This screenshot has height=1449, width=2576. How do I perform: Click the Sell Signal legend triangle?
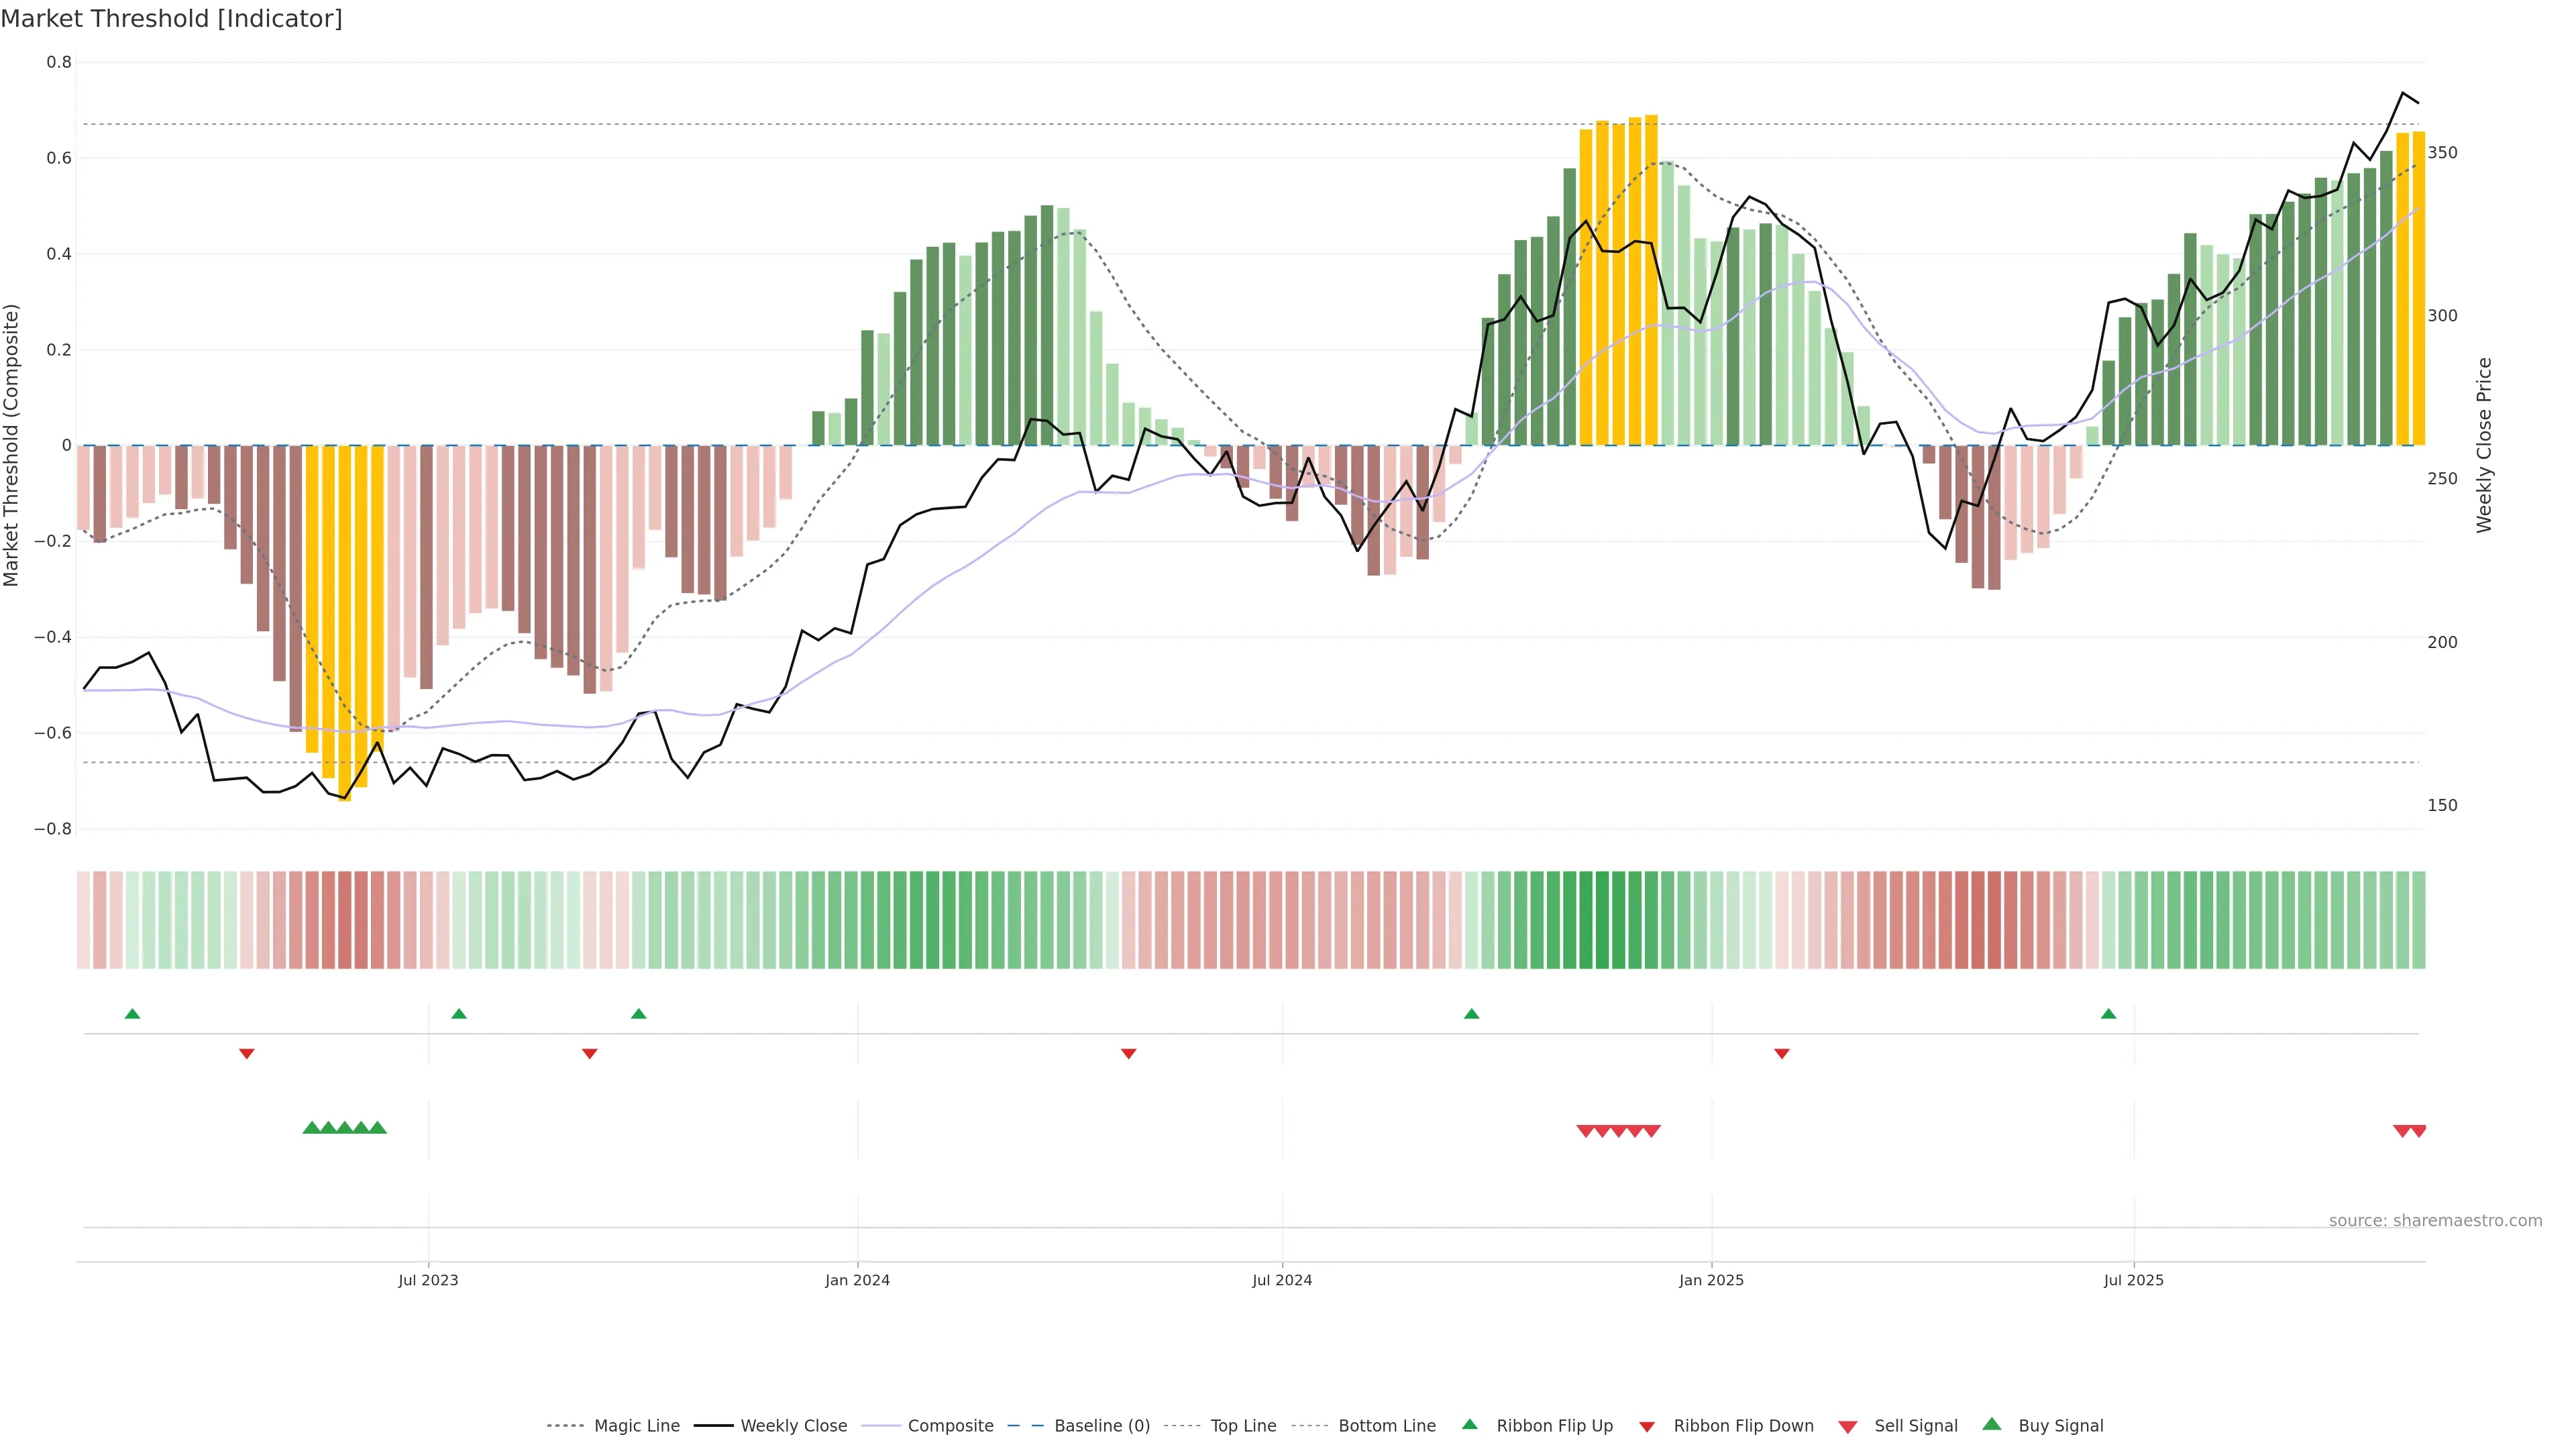1847,1427
